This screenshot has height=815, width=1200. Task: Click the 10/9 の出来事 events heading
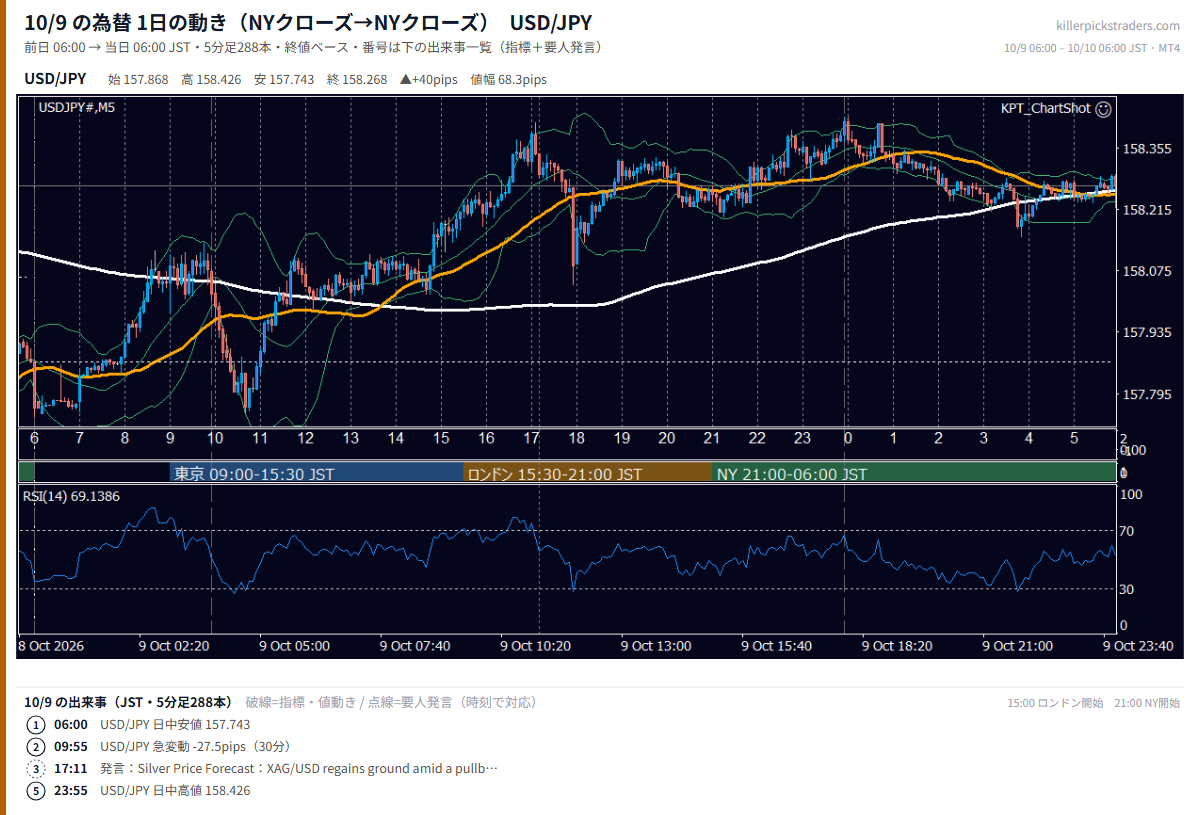pyautogui.click(x=128, y=703)
